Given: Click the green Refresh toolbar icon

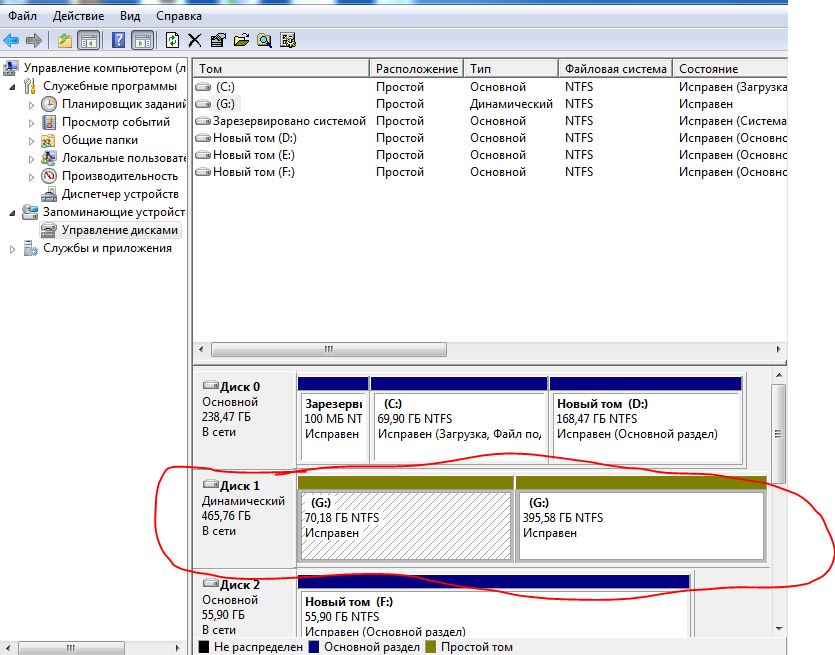Looking at the screenshot, I should [x=172, y=40].
